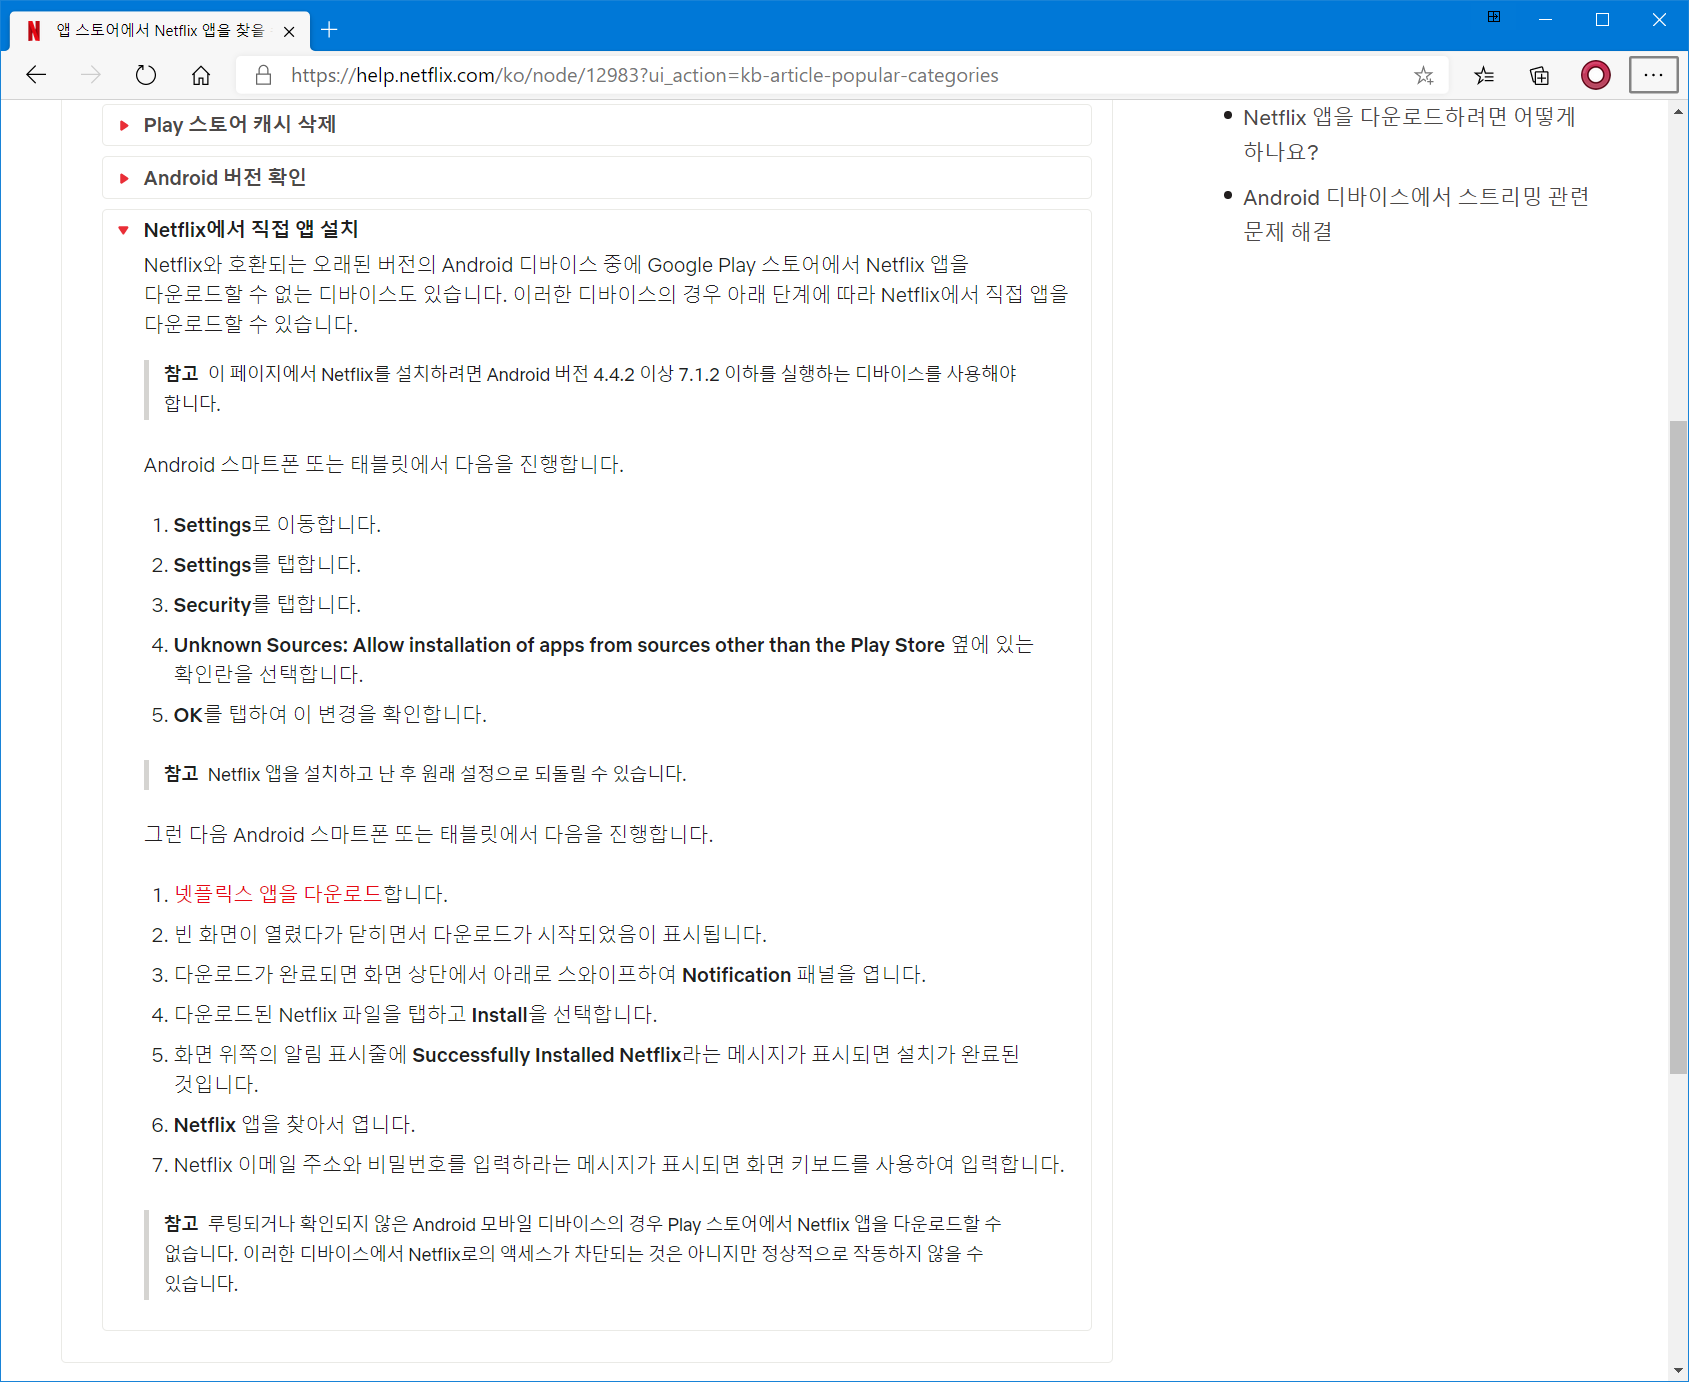Click the note about Android 4.4.2 version
The width and height of the screenshot is (1689, 1382).
tap(590, 389)
